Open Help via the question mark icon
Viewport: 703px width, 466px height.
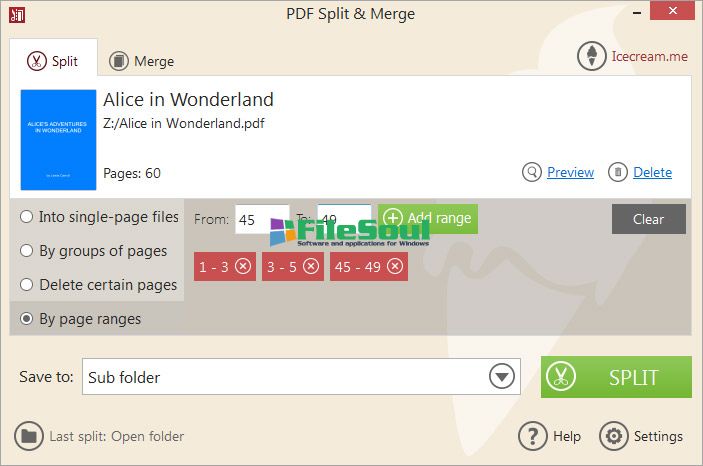click(533, 436)
